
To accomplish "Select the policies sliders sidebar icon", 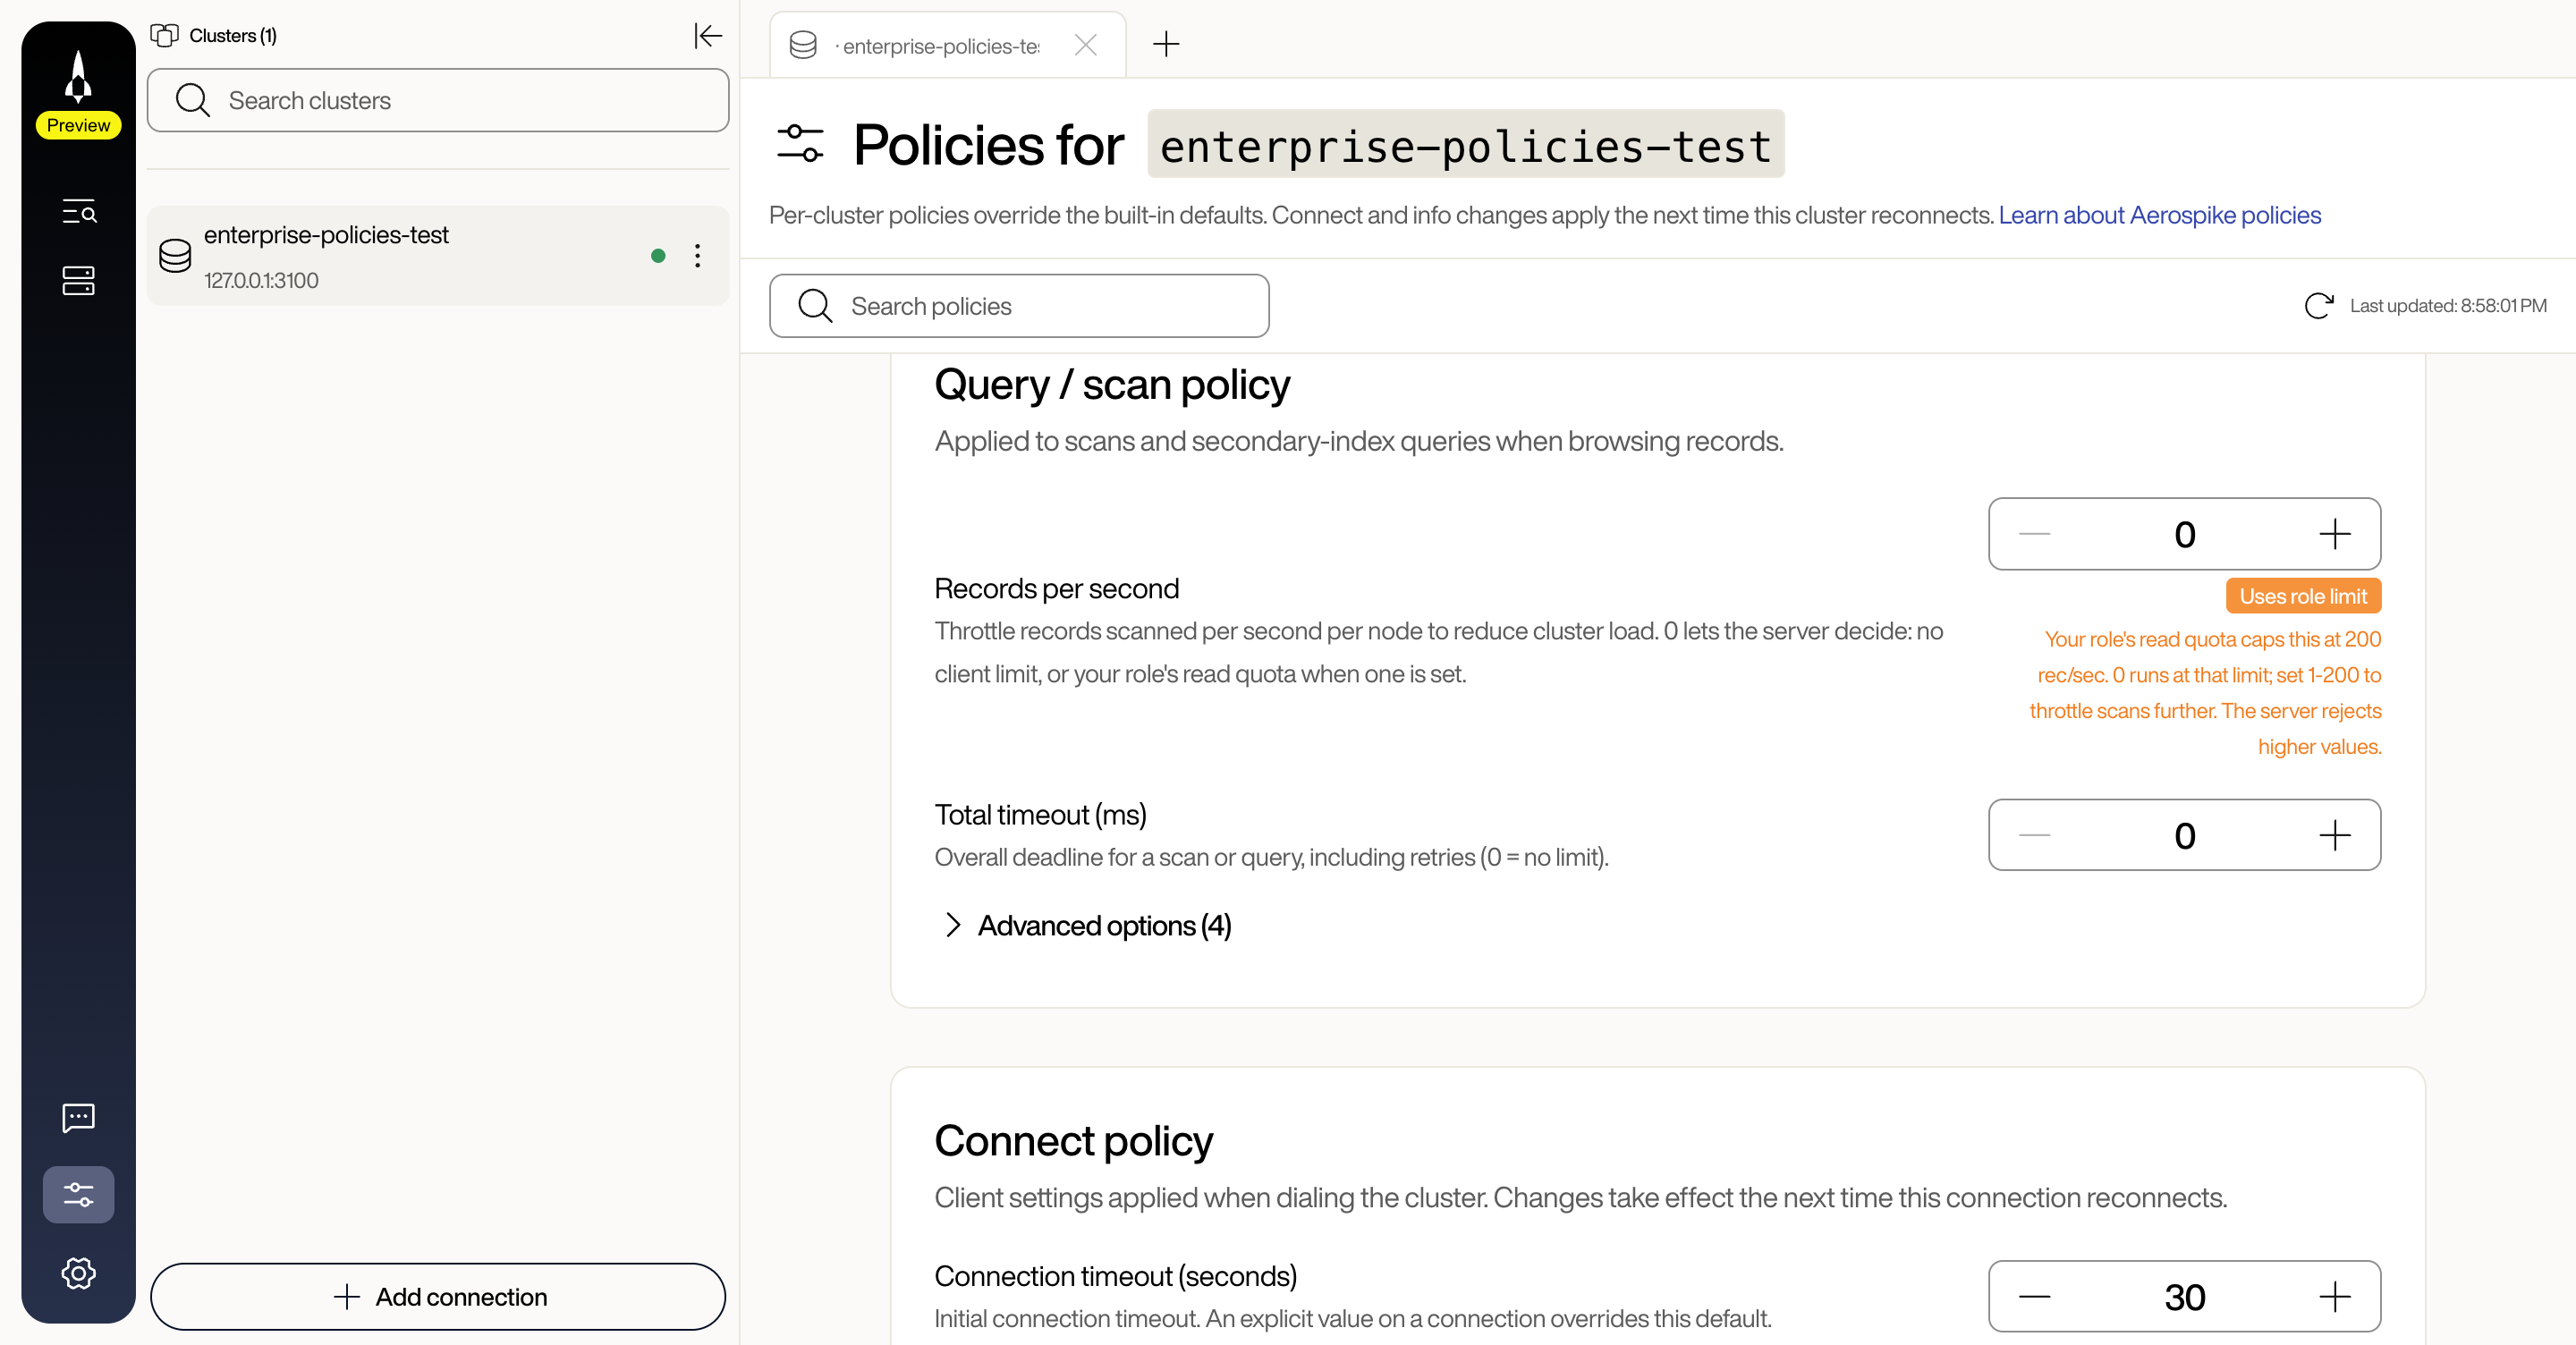I will click(x=78, y=1194).
